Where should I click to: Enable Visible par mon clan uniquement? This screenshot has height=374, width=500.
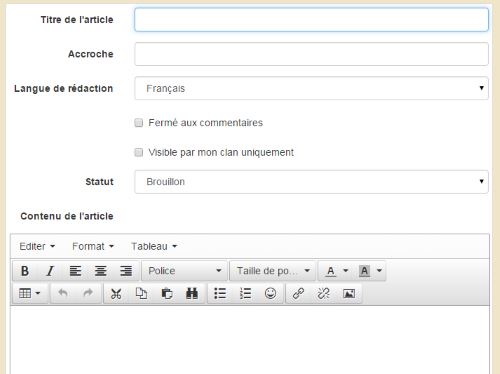[139, 152]
